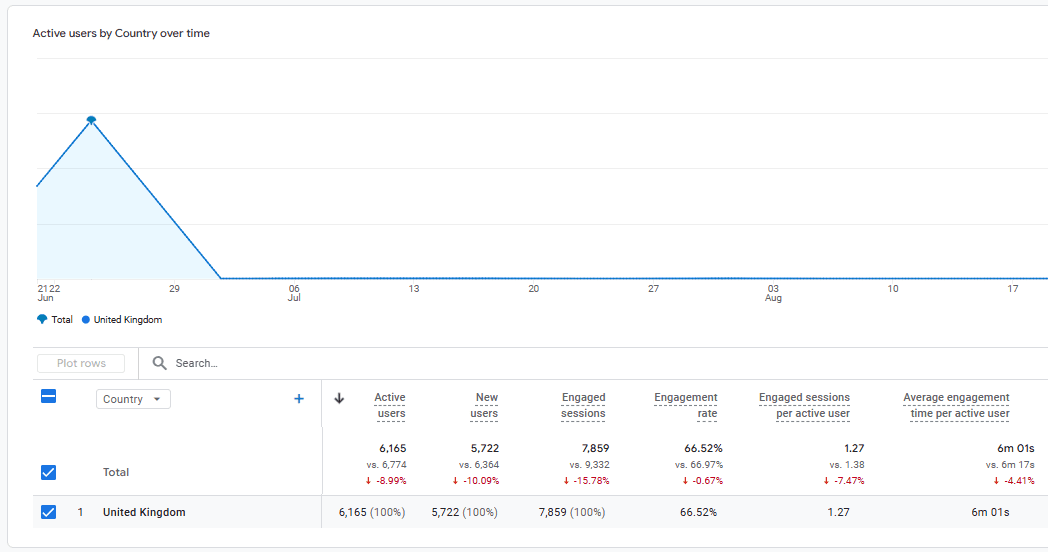Screen dimensions: 1048x552
Task: Click the sort descending arrow icon
Action: click(x=339, y=398)
